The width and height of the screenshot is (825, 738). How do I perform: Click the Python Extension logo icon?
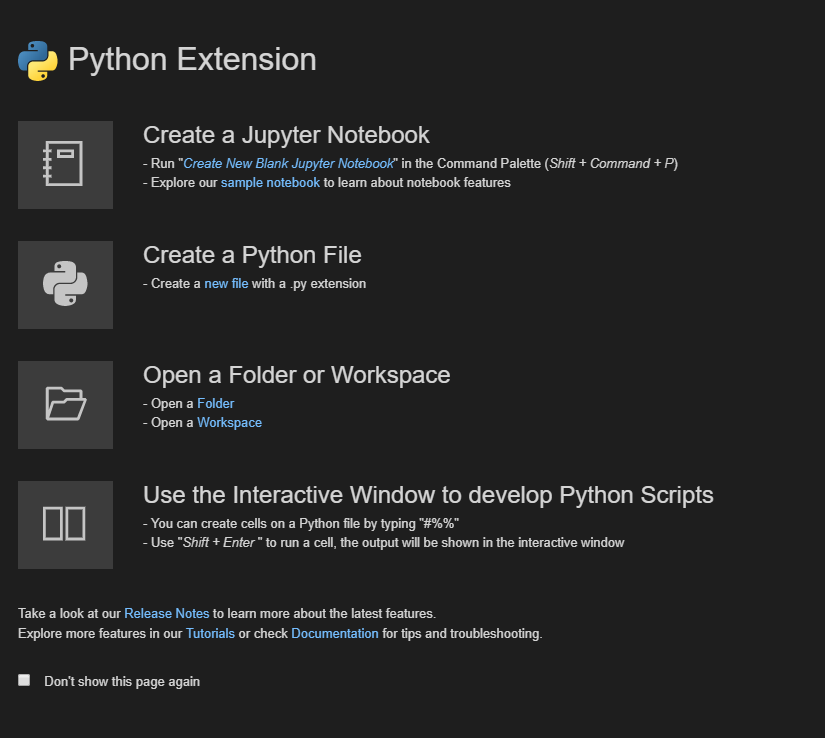(x=37, y=60)
